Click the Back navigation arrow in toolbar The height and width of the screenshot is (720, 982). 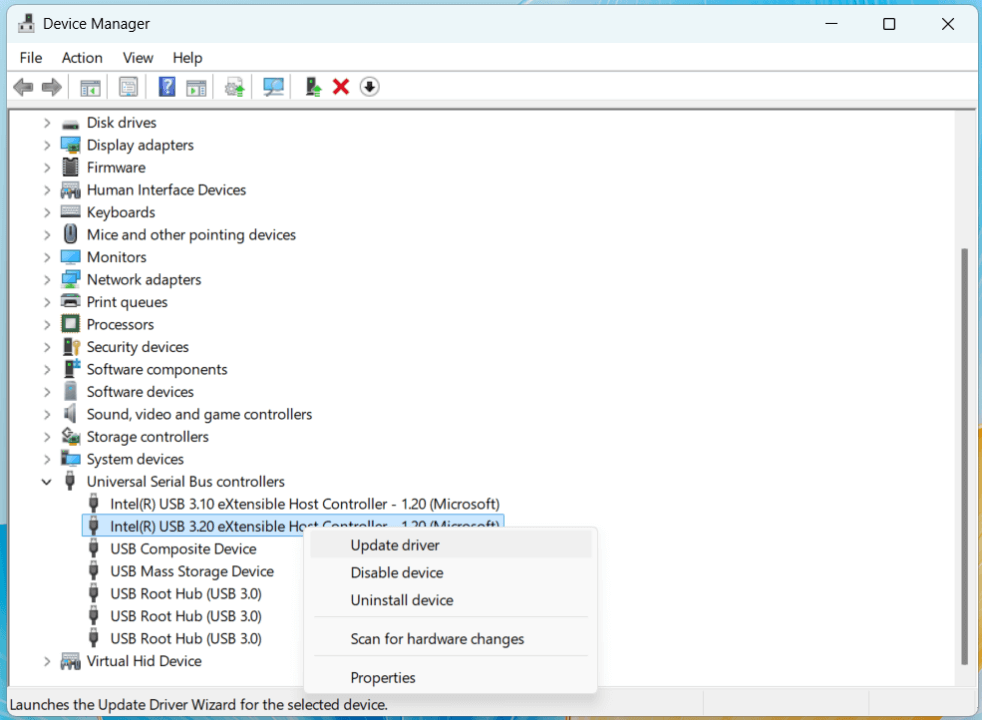coord(22,87)
